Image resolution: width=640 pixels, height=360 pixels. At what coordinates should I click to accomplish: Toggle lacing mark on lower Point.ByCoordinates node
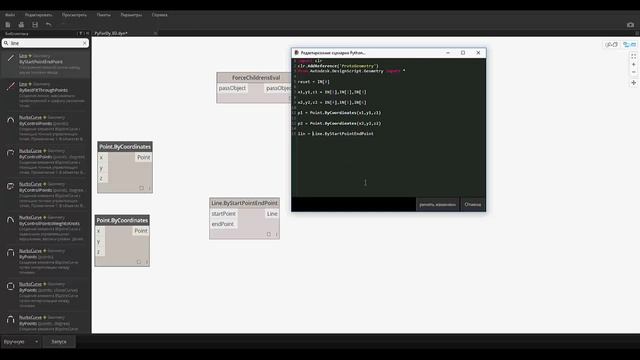tap(147, 262)
